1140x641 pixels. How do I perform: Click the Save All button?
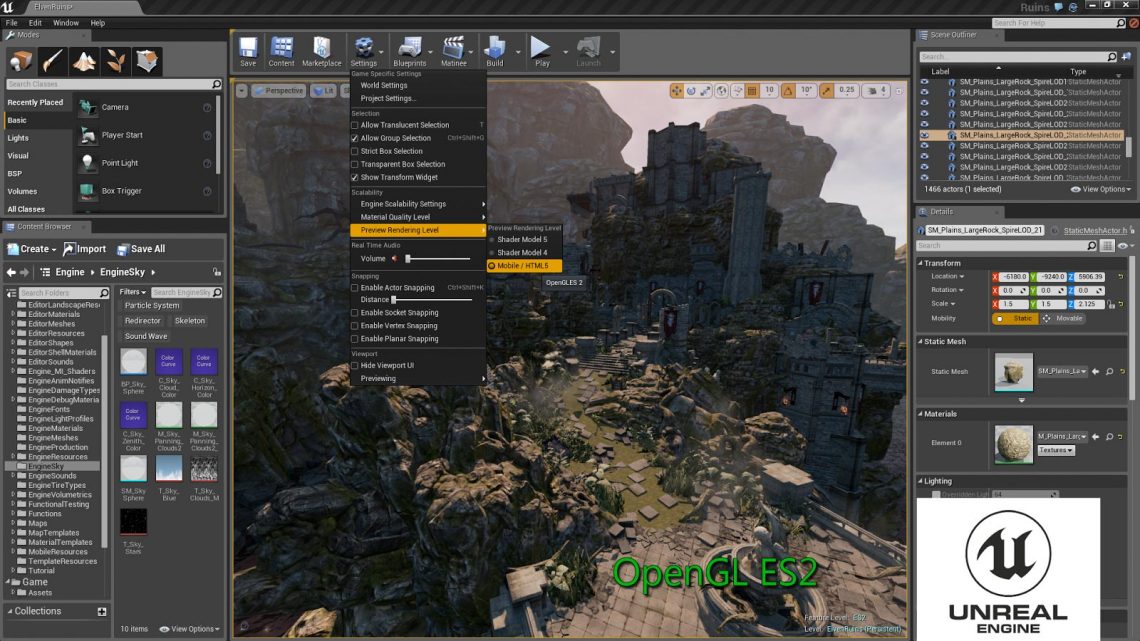[142, 249]
